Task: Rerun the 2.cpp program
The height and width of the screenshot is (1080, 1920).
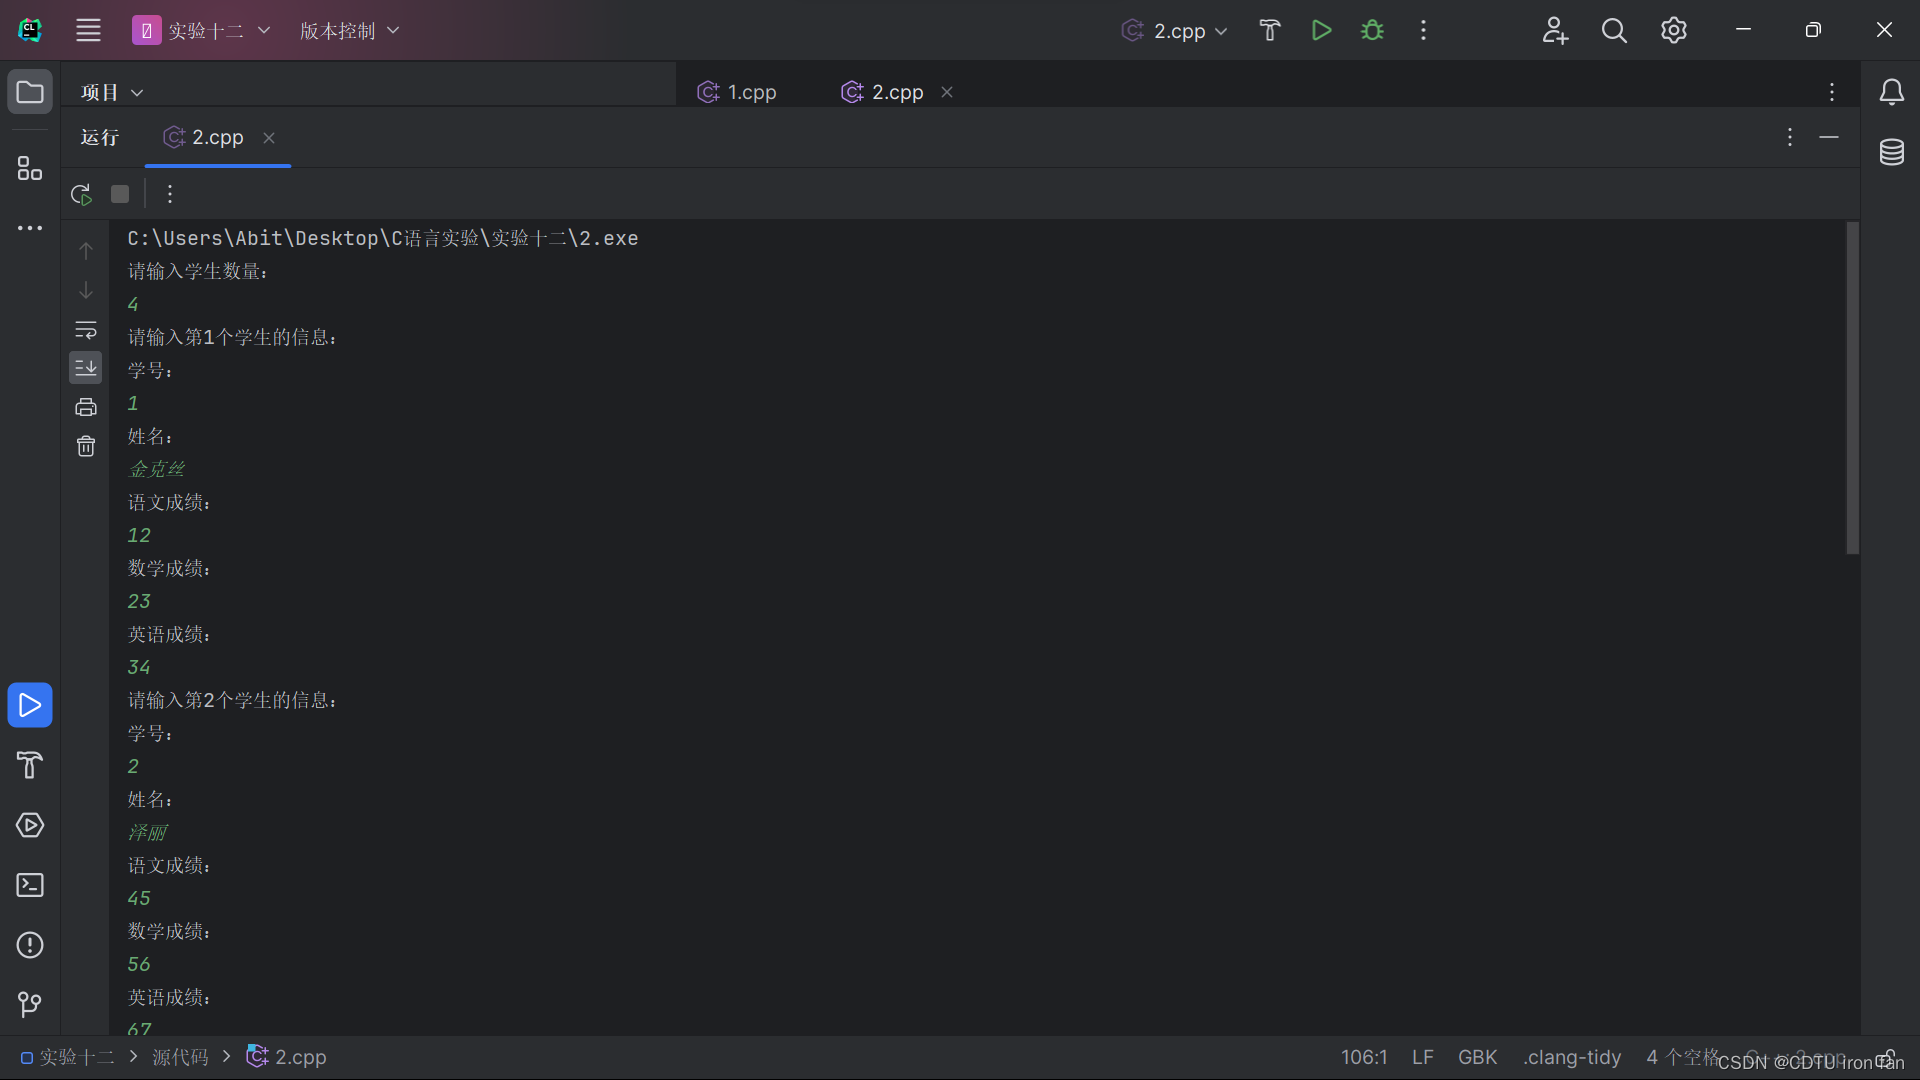Action: pyautogui.click(x=81, y=194)
